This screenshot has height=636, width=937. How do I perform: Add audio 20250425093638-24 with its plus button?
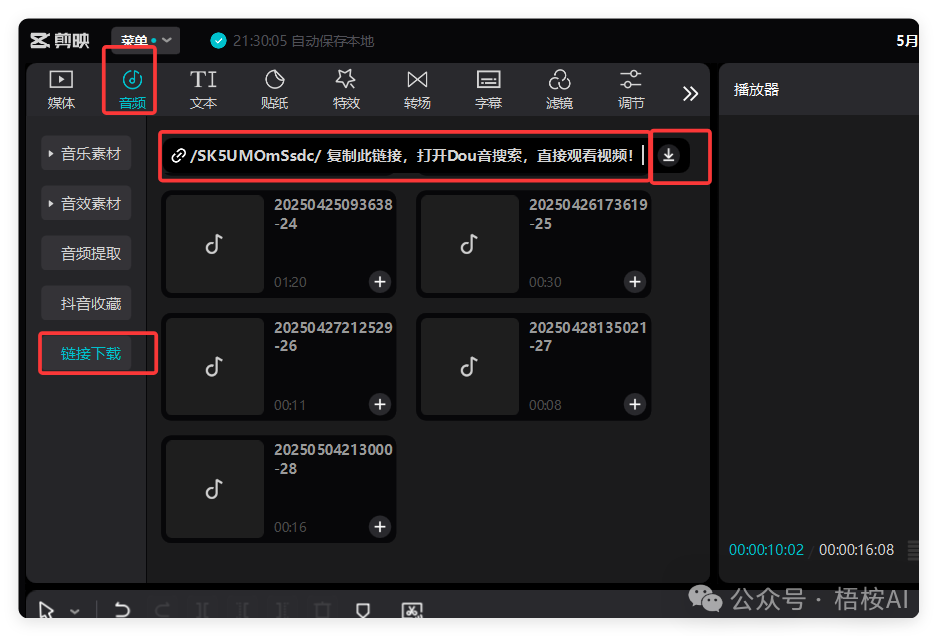coord(379,282)
